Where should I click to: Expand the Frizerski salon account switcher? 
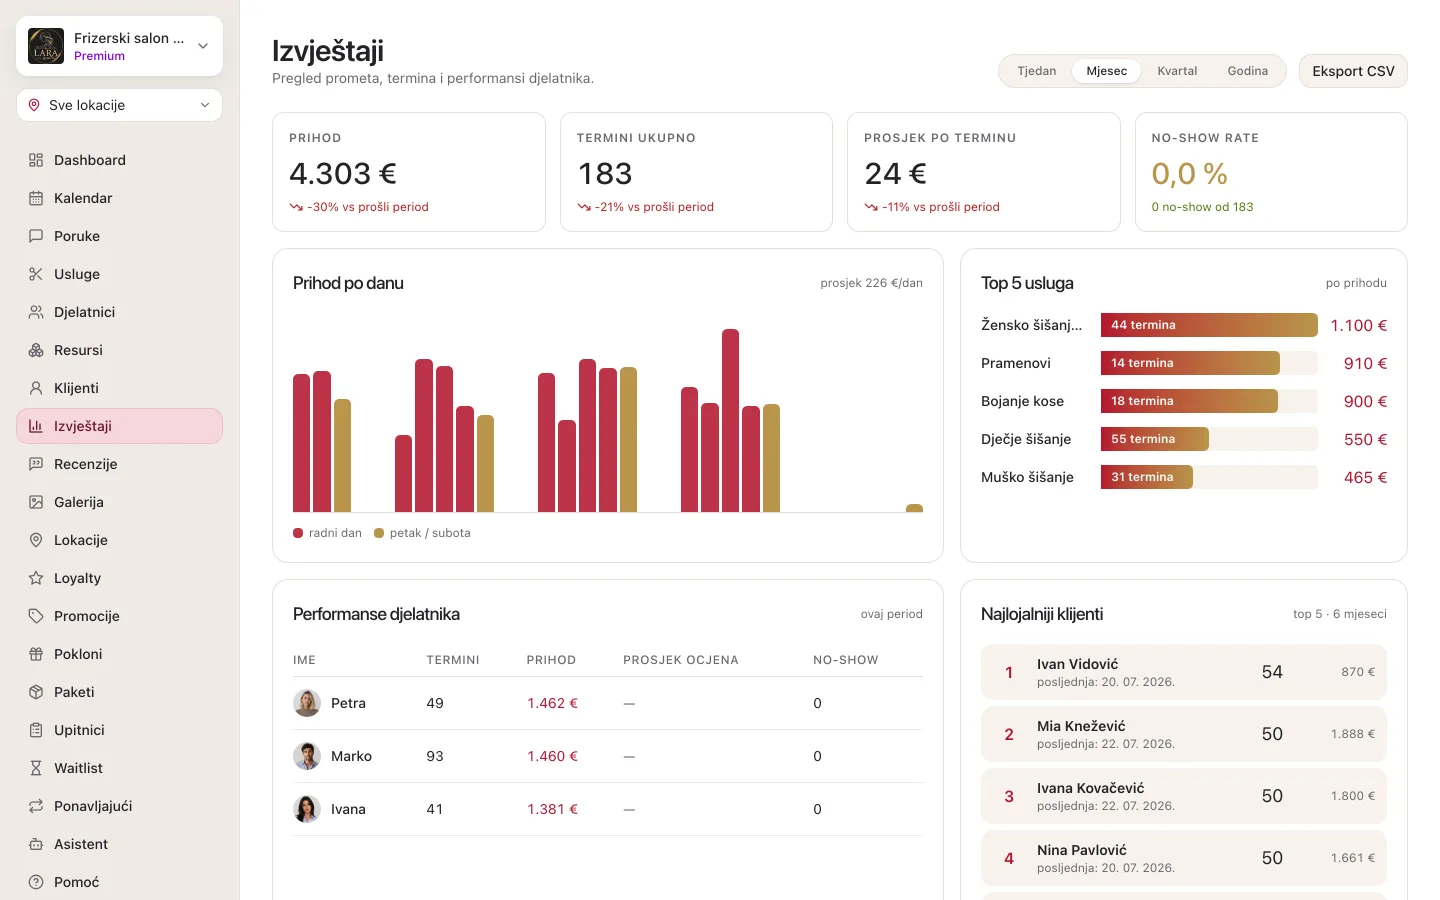pos(119,46)
